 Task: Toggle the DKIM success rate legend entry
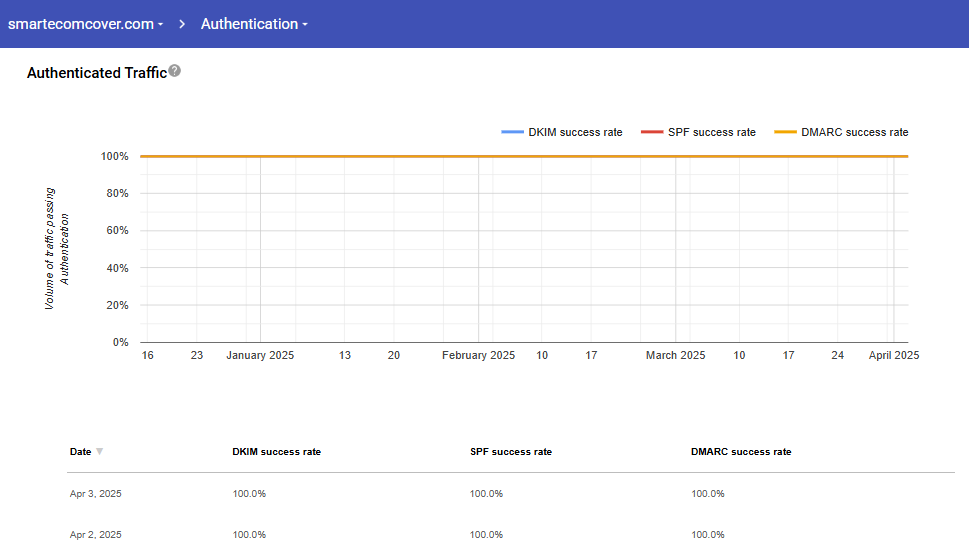562,132
